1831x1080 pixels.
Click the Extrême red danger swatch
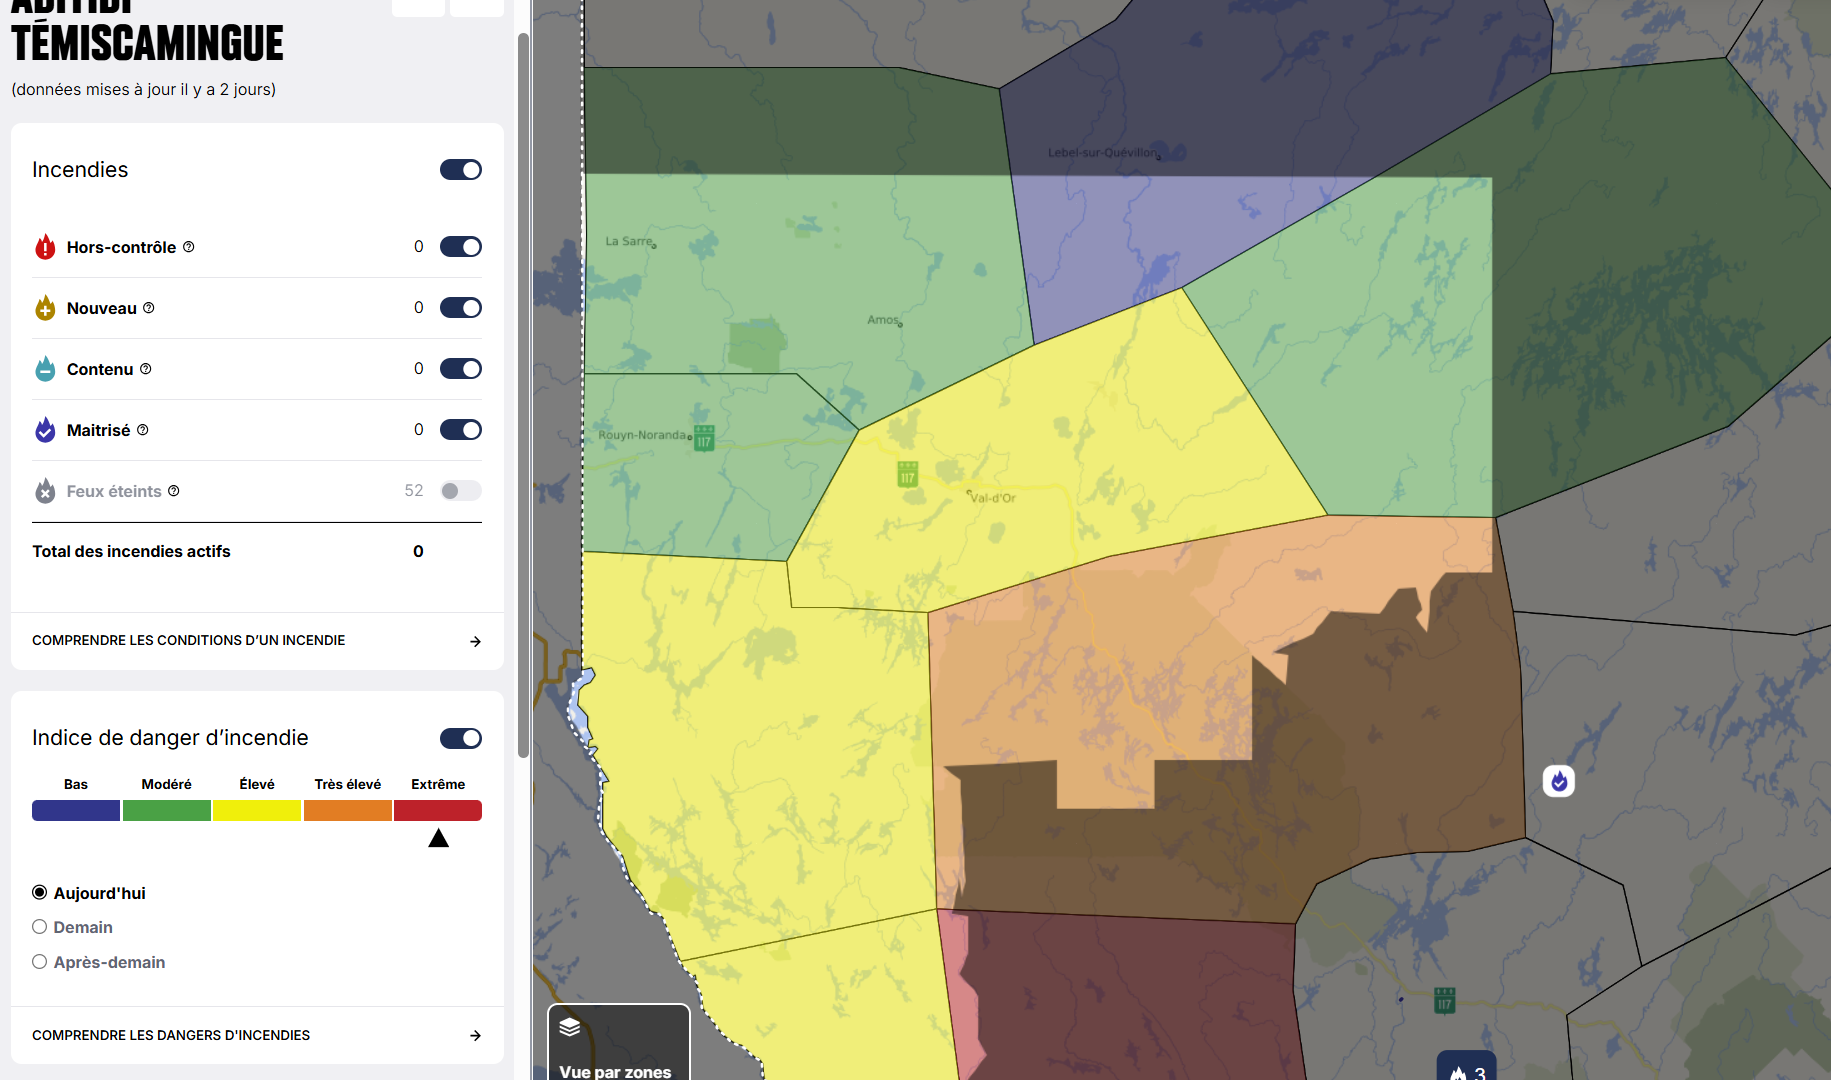pyautogui.click(x=438, y=810)
